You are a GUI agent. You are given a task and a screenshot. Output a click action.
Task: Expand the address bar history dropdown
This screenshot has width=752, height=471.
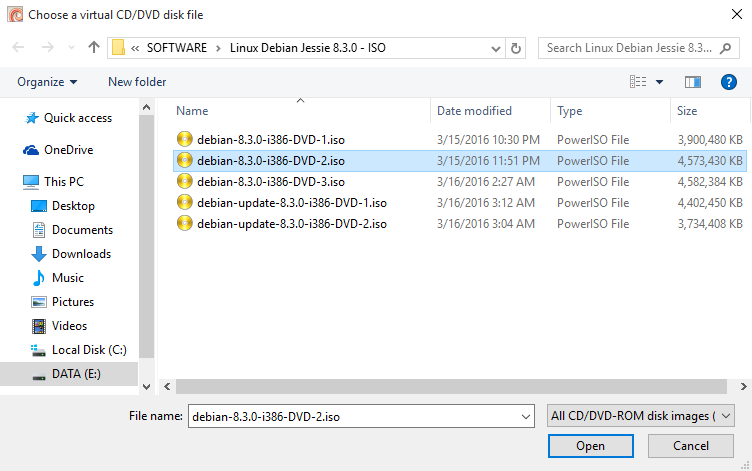496,48
